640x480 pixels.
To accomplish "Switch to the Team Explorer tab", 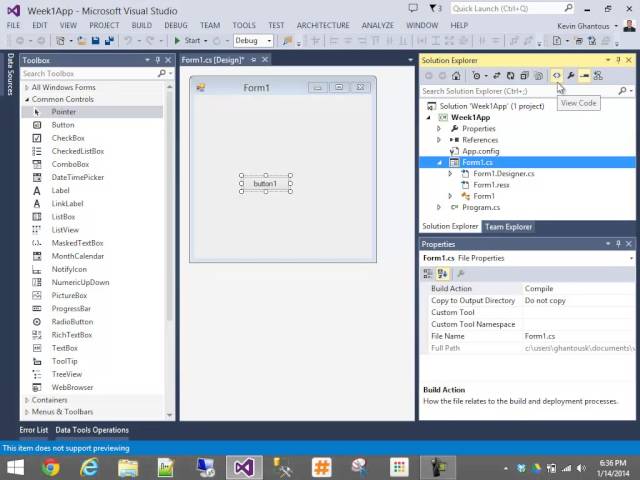I will pyautogui.click(x=508, y=227).
